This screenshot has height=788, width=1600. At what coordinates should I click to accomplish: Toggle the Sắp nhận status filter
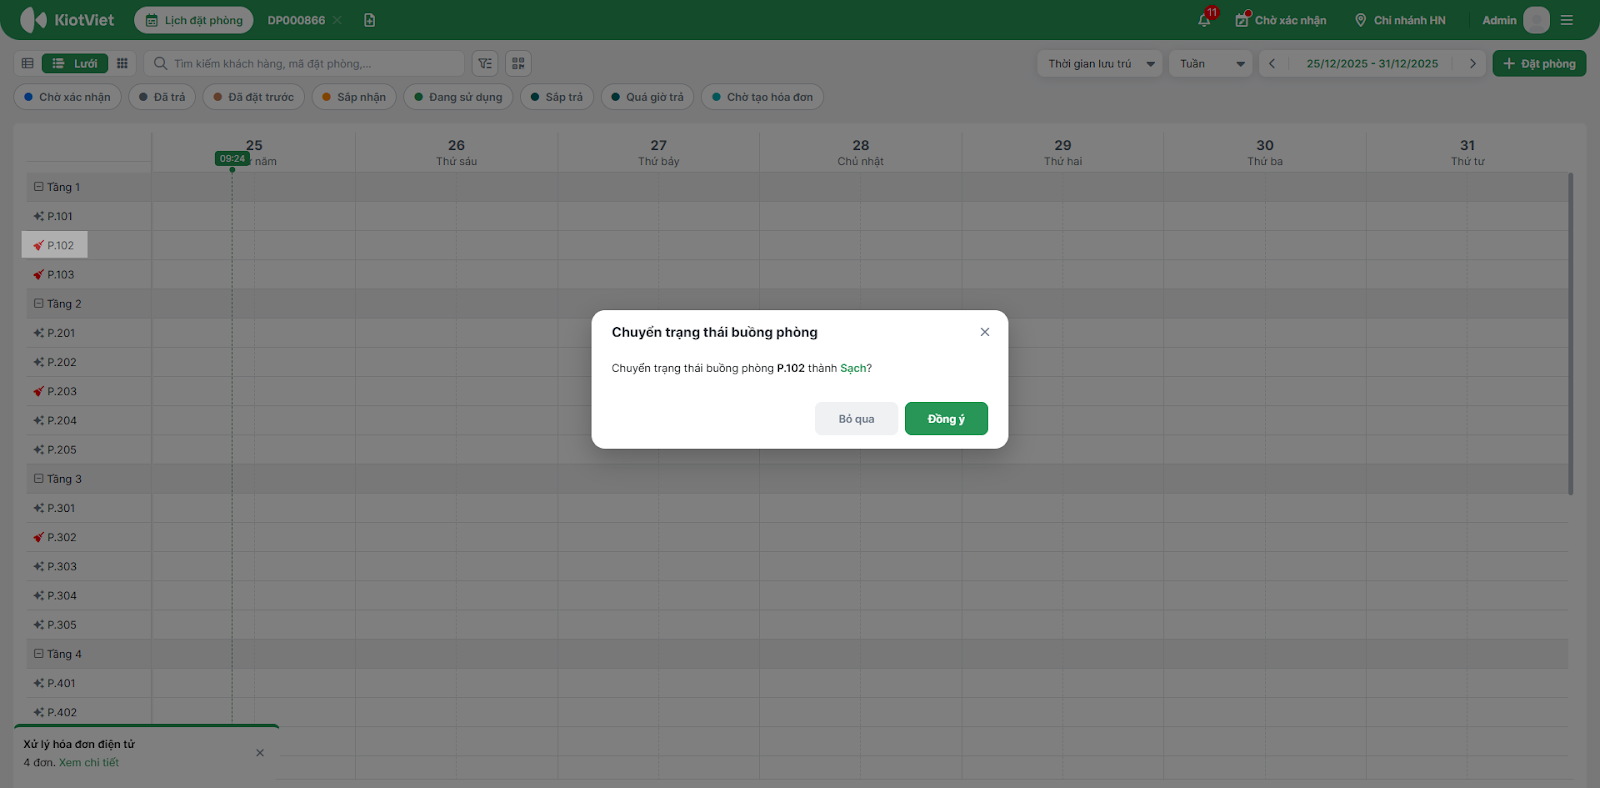point(354,97)
